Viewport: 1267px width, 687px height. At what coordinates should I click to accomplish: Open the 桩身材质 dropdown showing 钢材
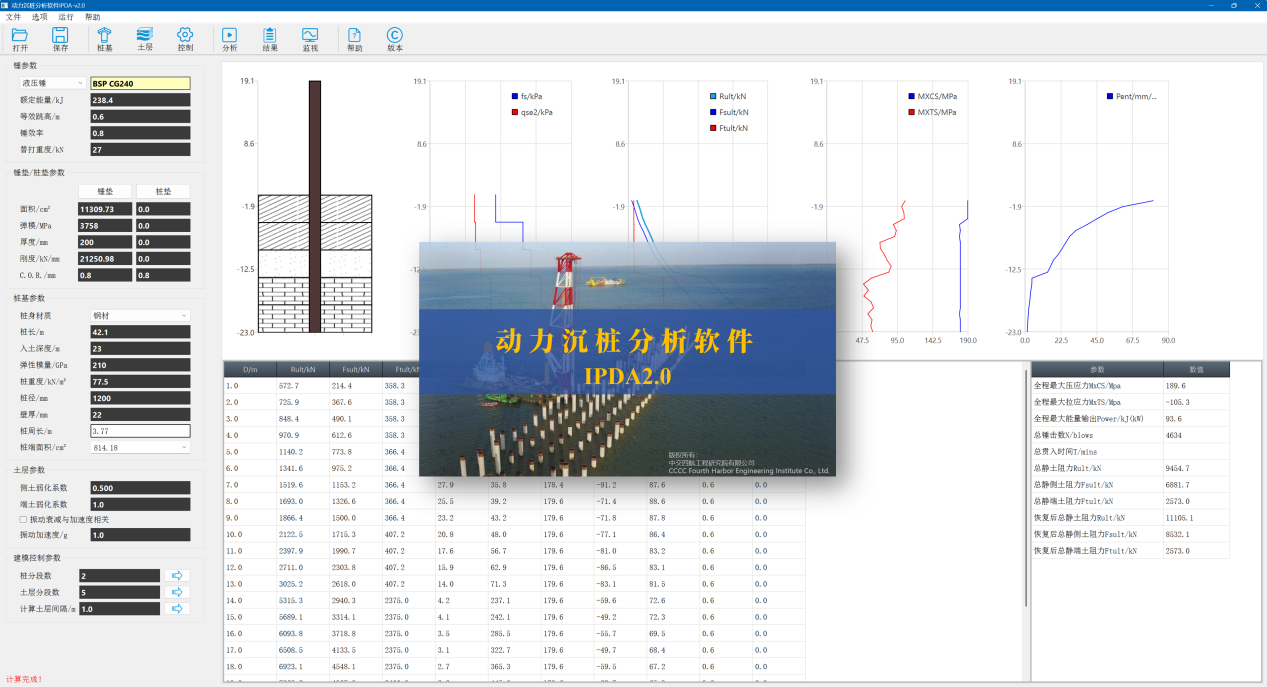(139, 315)
